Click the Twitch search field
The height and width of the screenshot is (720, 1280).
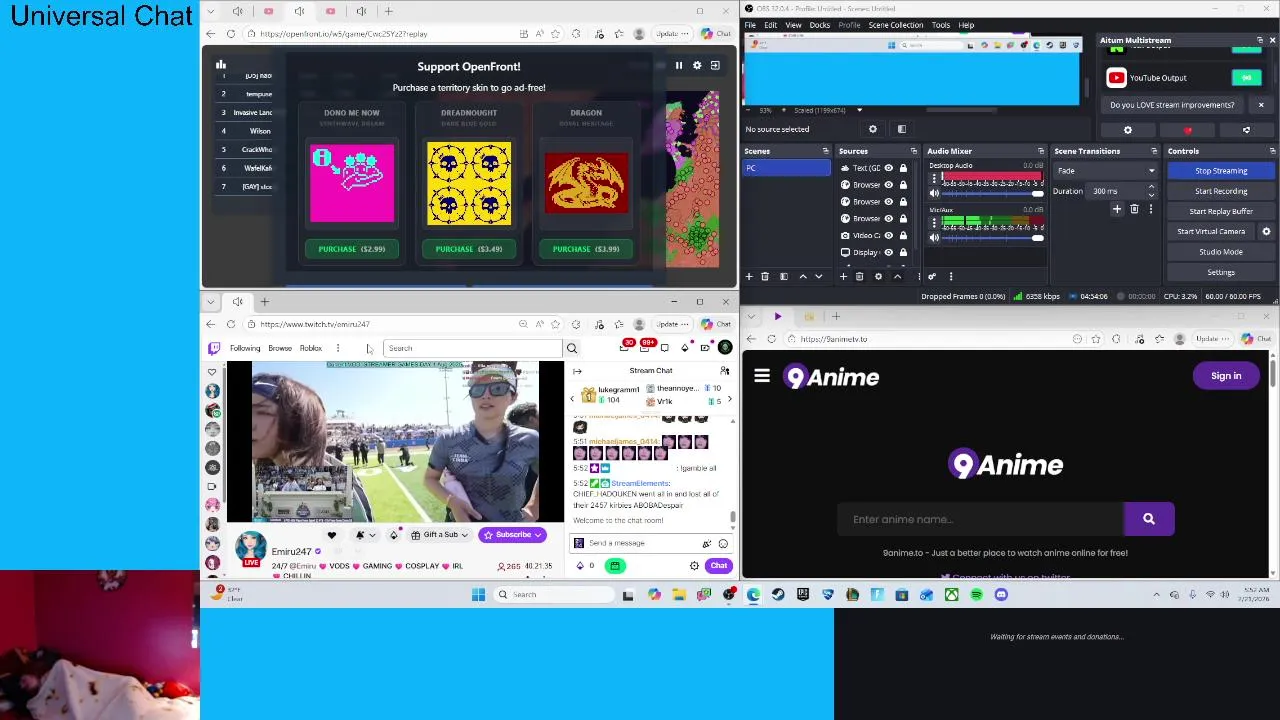(473, 348)
